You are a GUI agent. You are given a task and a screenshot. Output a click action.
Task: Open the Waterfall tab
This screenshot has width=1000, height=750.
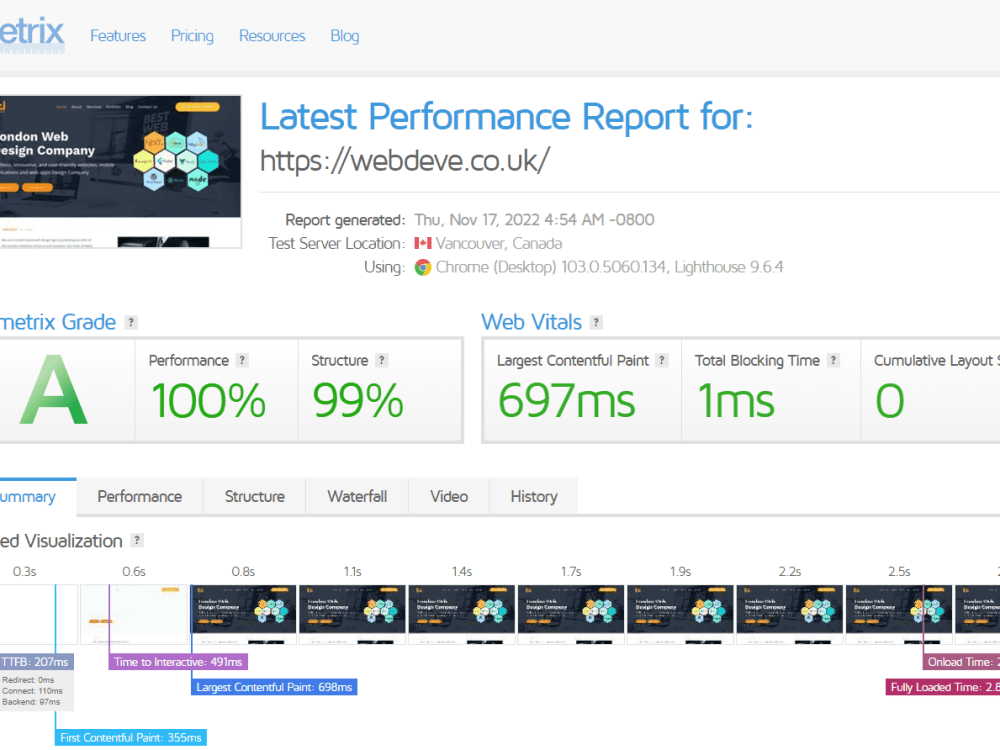point(357,497)
